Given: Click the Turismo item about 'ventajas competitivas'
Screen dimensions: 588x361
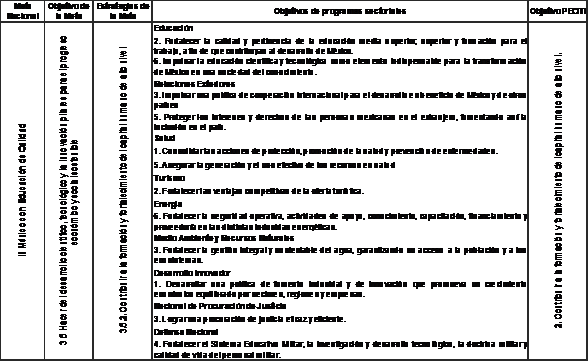Looking at the screenshot, I should point(258,191).
